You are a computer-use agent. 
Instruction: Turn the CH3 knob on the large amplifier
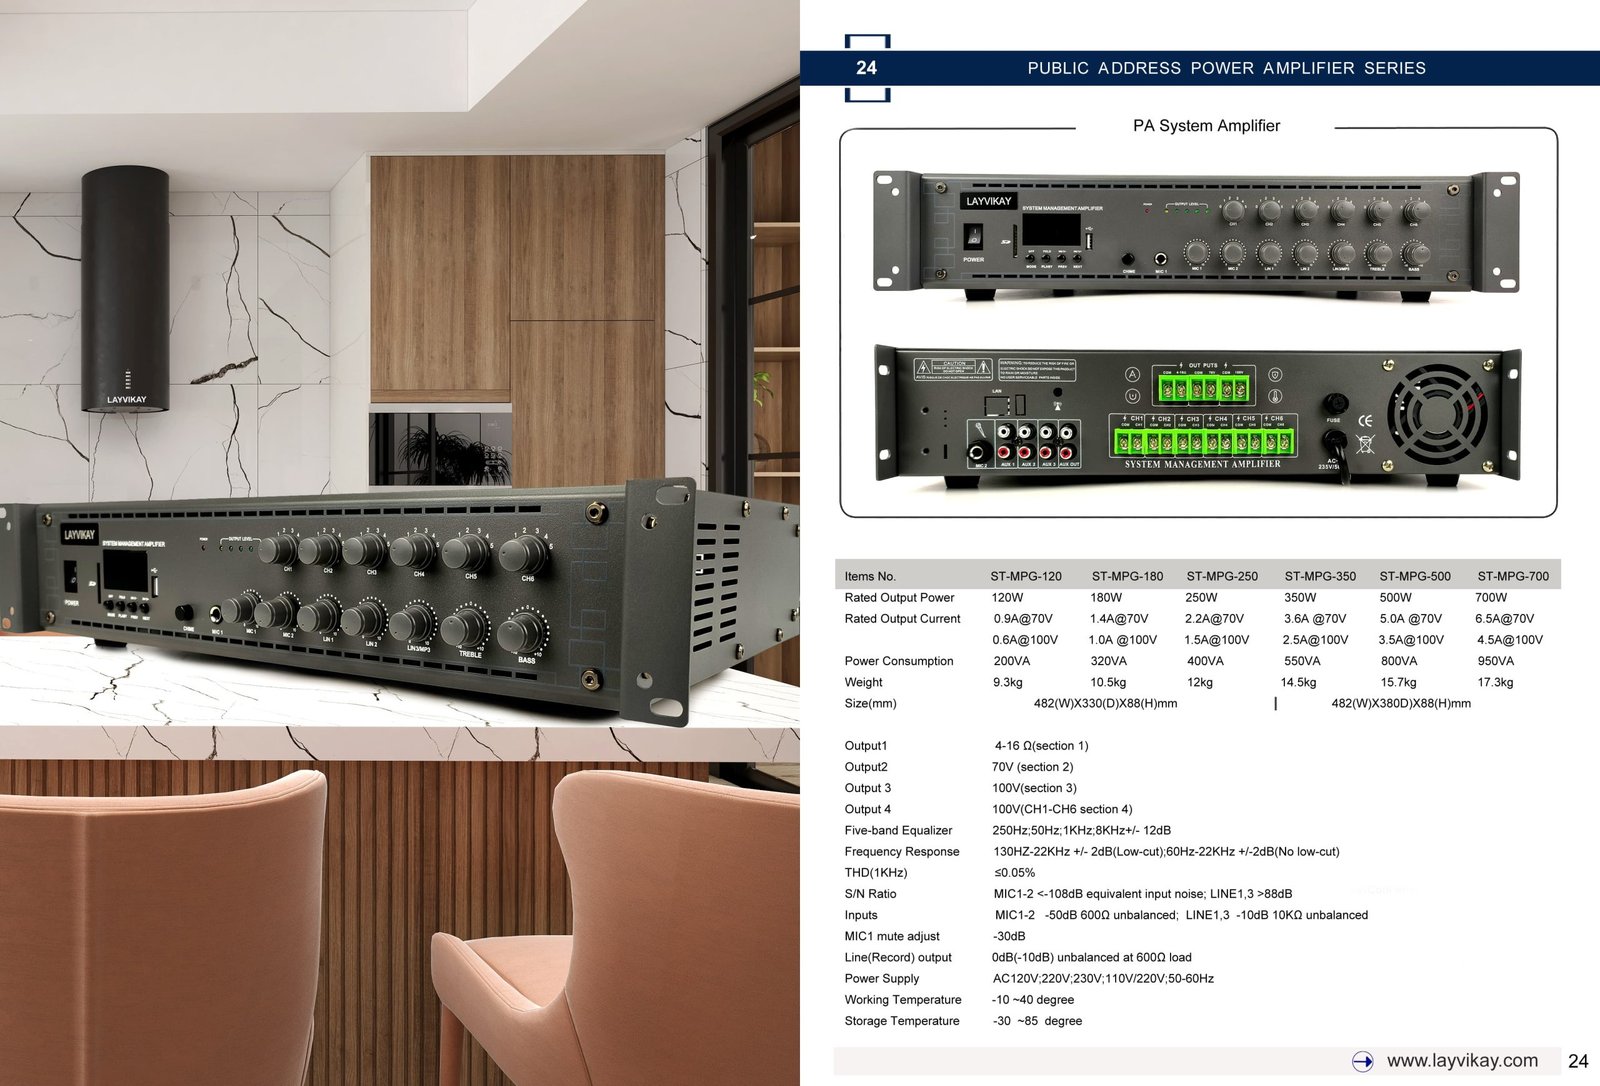point(365,551)
